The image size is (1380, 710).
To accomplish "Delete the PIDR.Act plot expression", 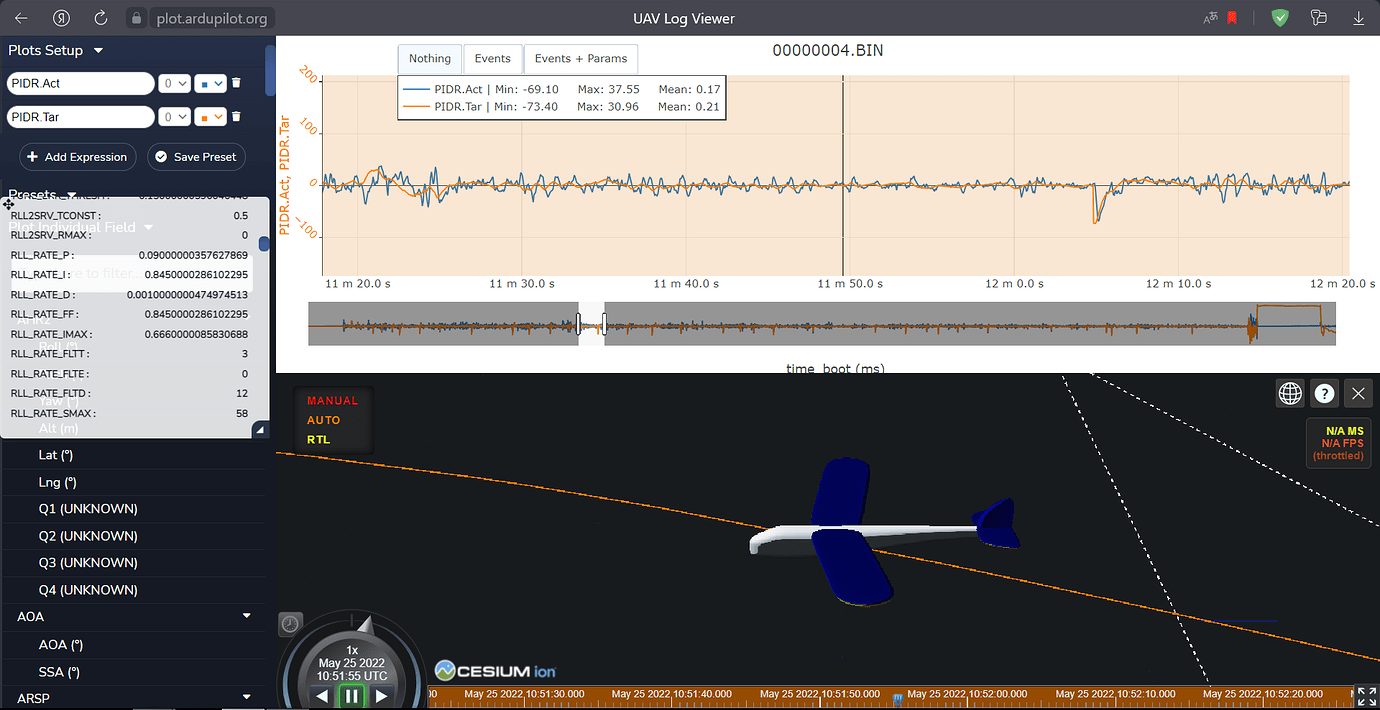I will [236, 84].
